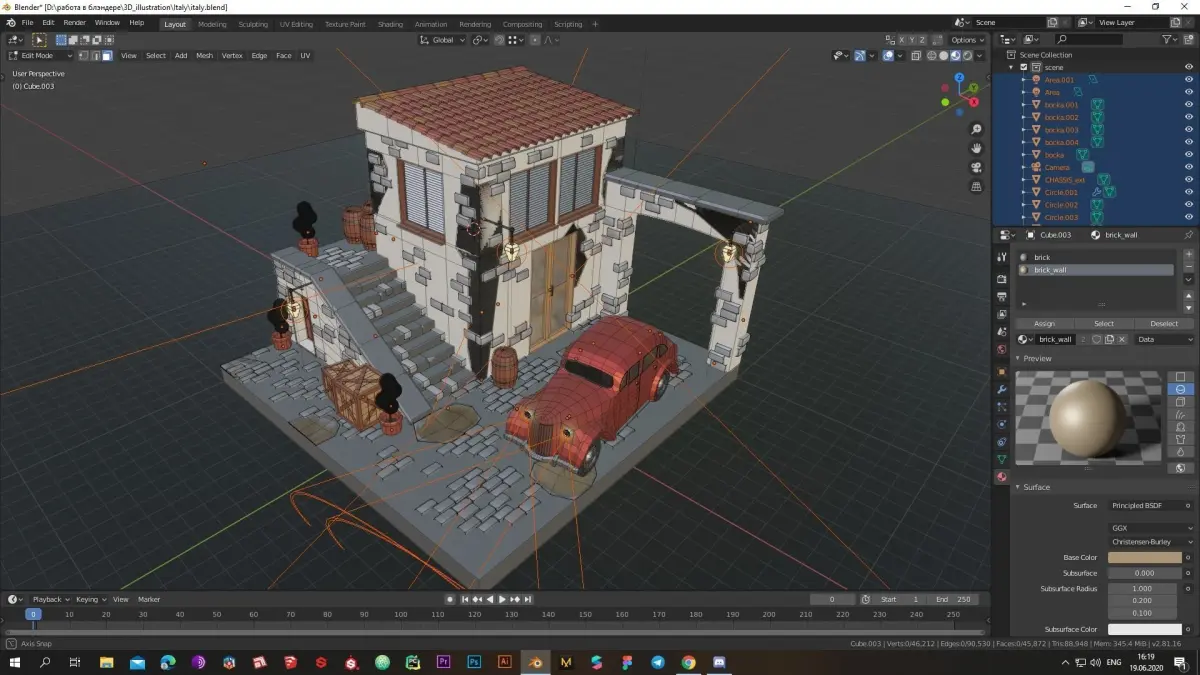Click the hand pan view gizmo
Viewport: 1200px width, 675px height.
coord(977,149)
